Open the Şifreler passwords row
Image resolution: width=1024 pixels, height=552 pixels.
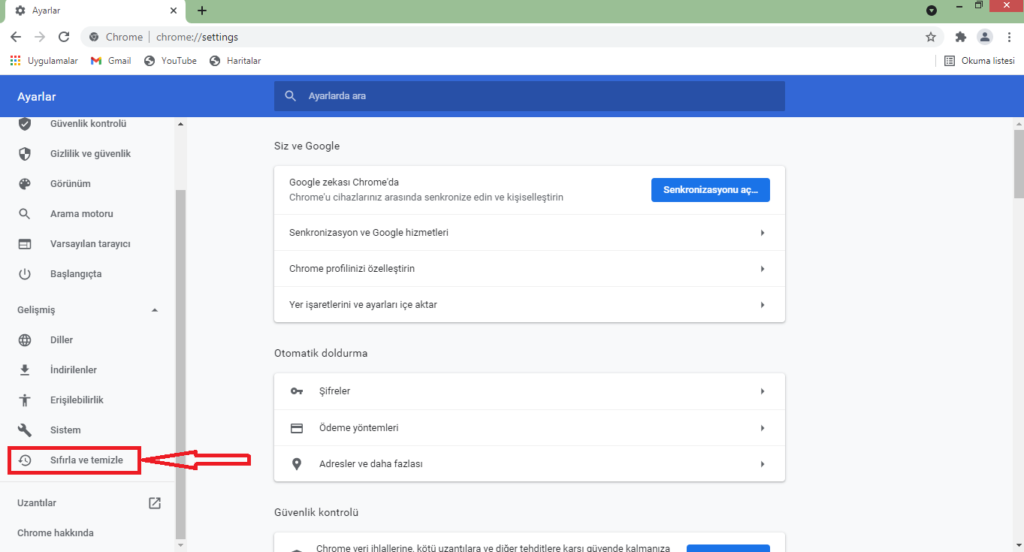529,391
